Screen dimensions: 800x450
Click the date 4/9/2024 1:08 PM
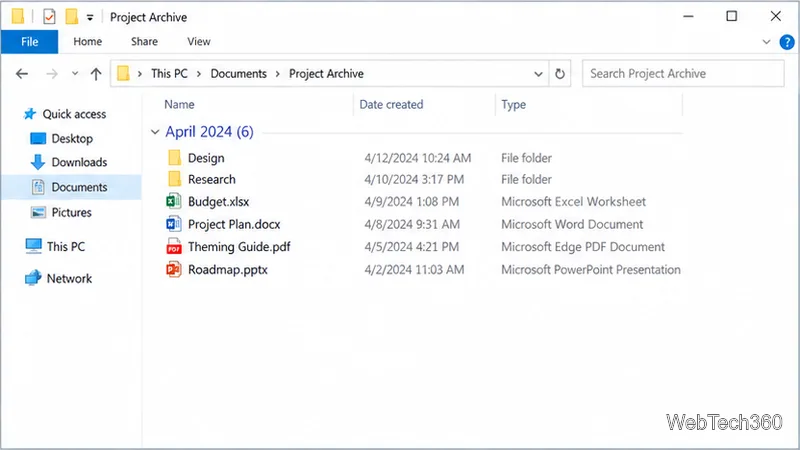[x=411, y=202]
